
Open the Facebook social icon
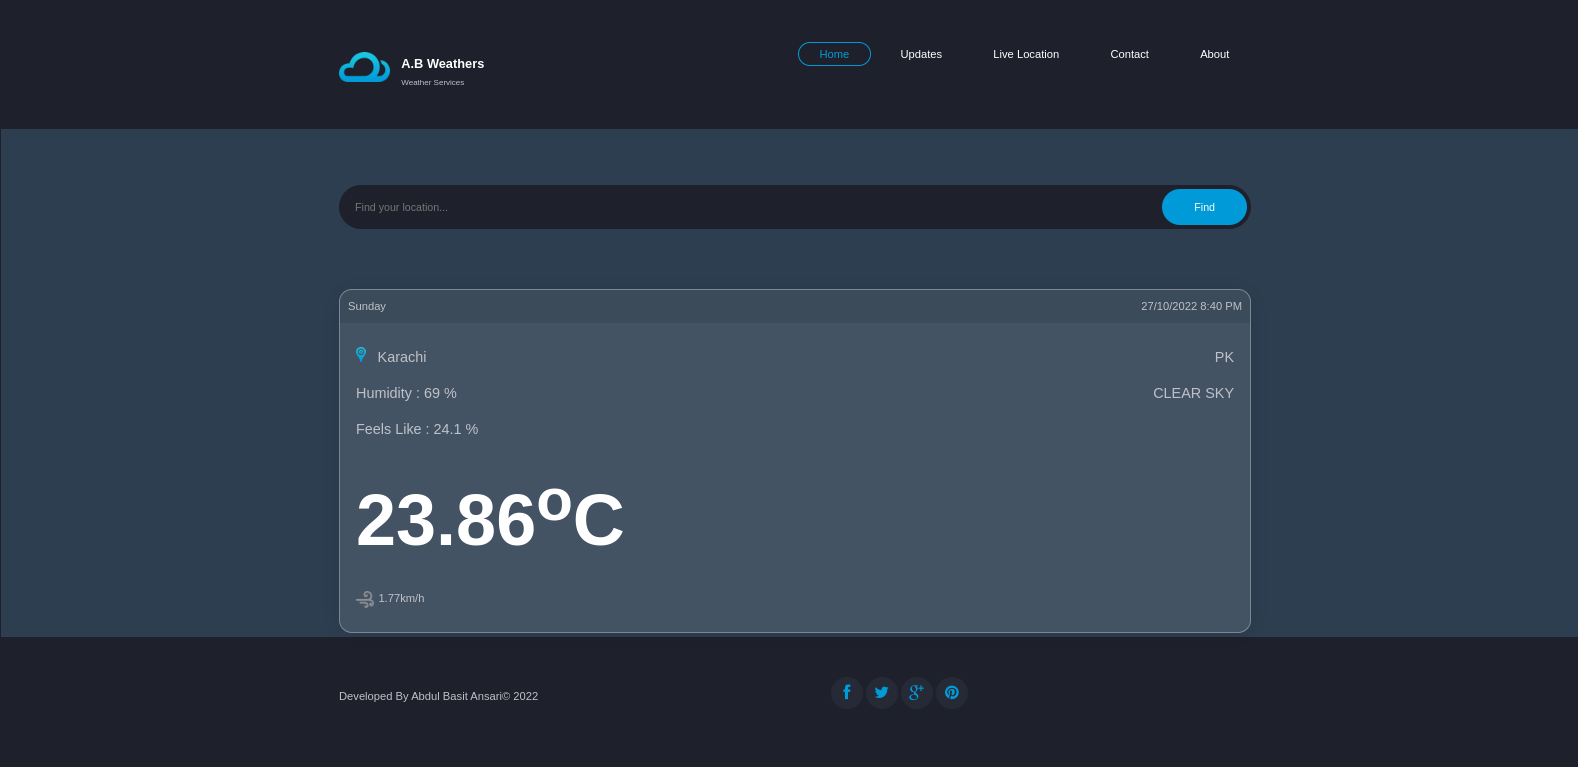847,693
